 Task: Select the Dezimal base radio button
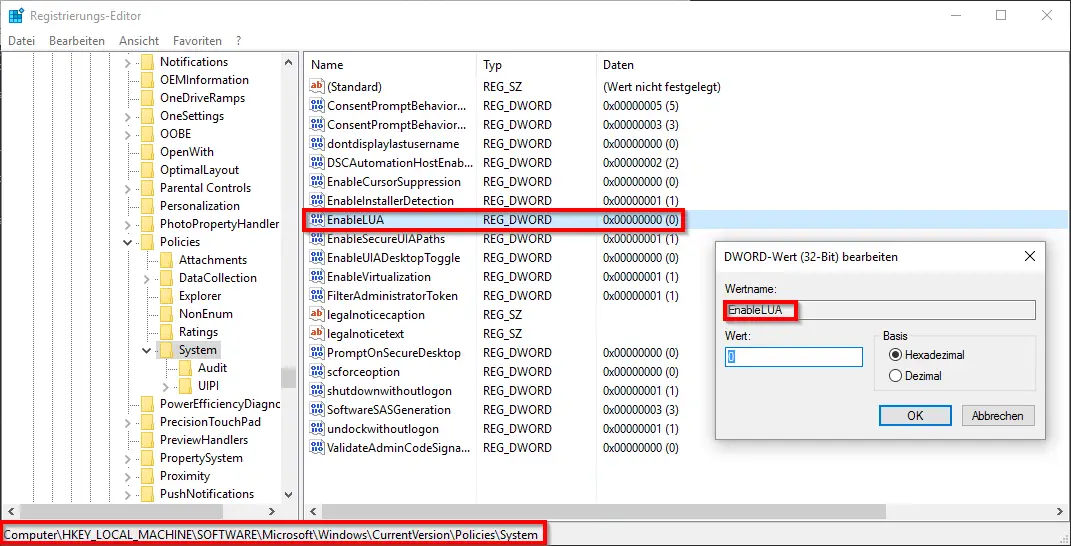point(895,376)
